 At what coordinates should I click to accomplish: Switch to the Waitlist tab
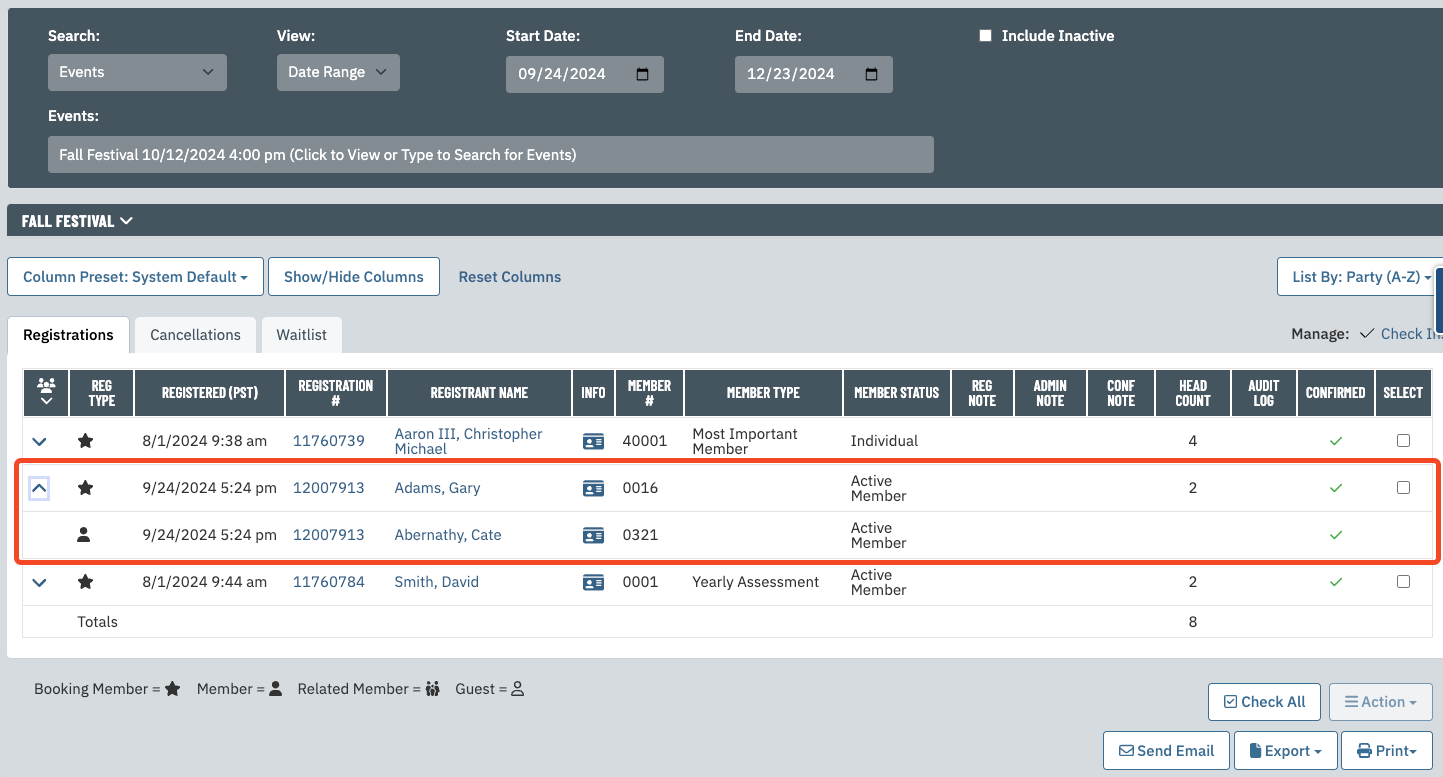tap(302, 335)
